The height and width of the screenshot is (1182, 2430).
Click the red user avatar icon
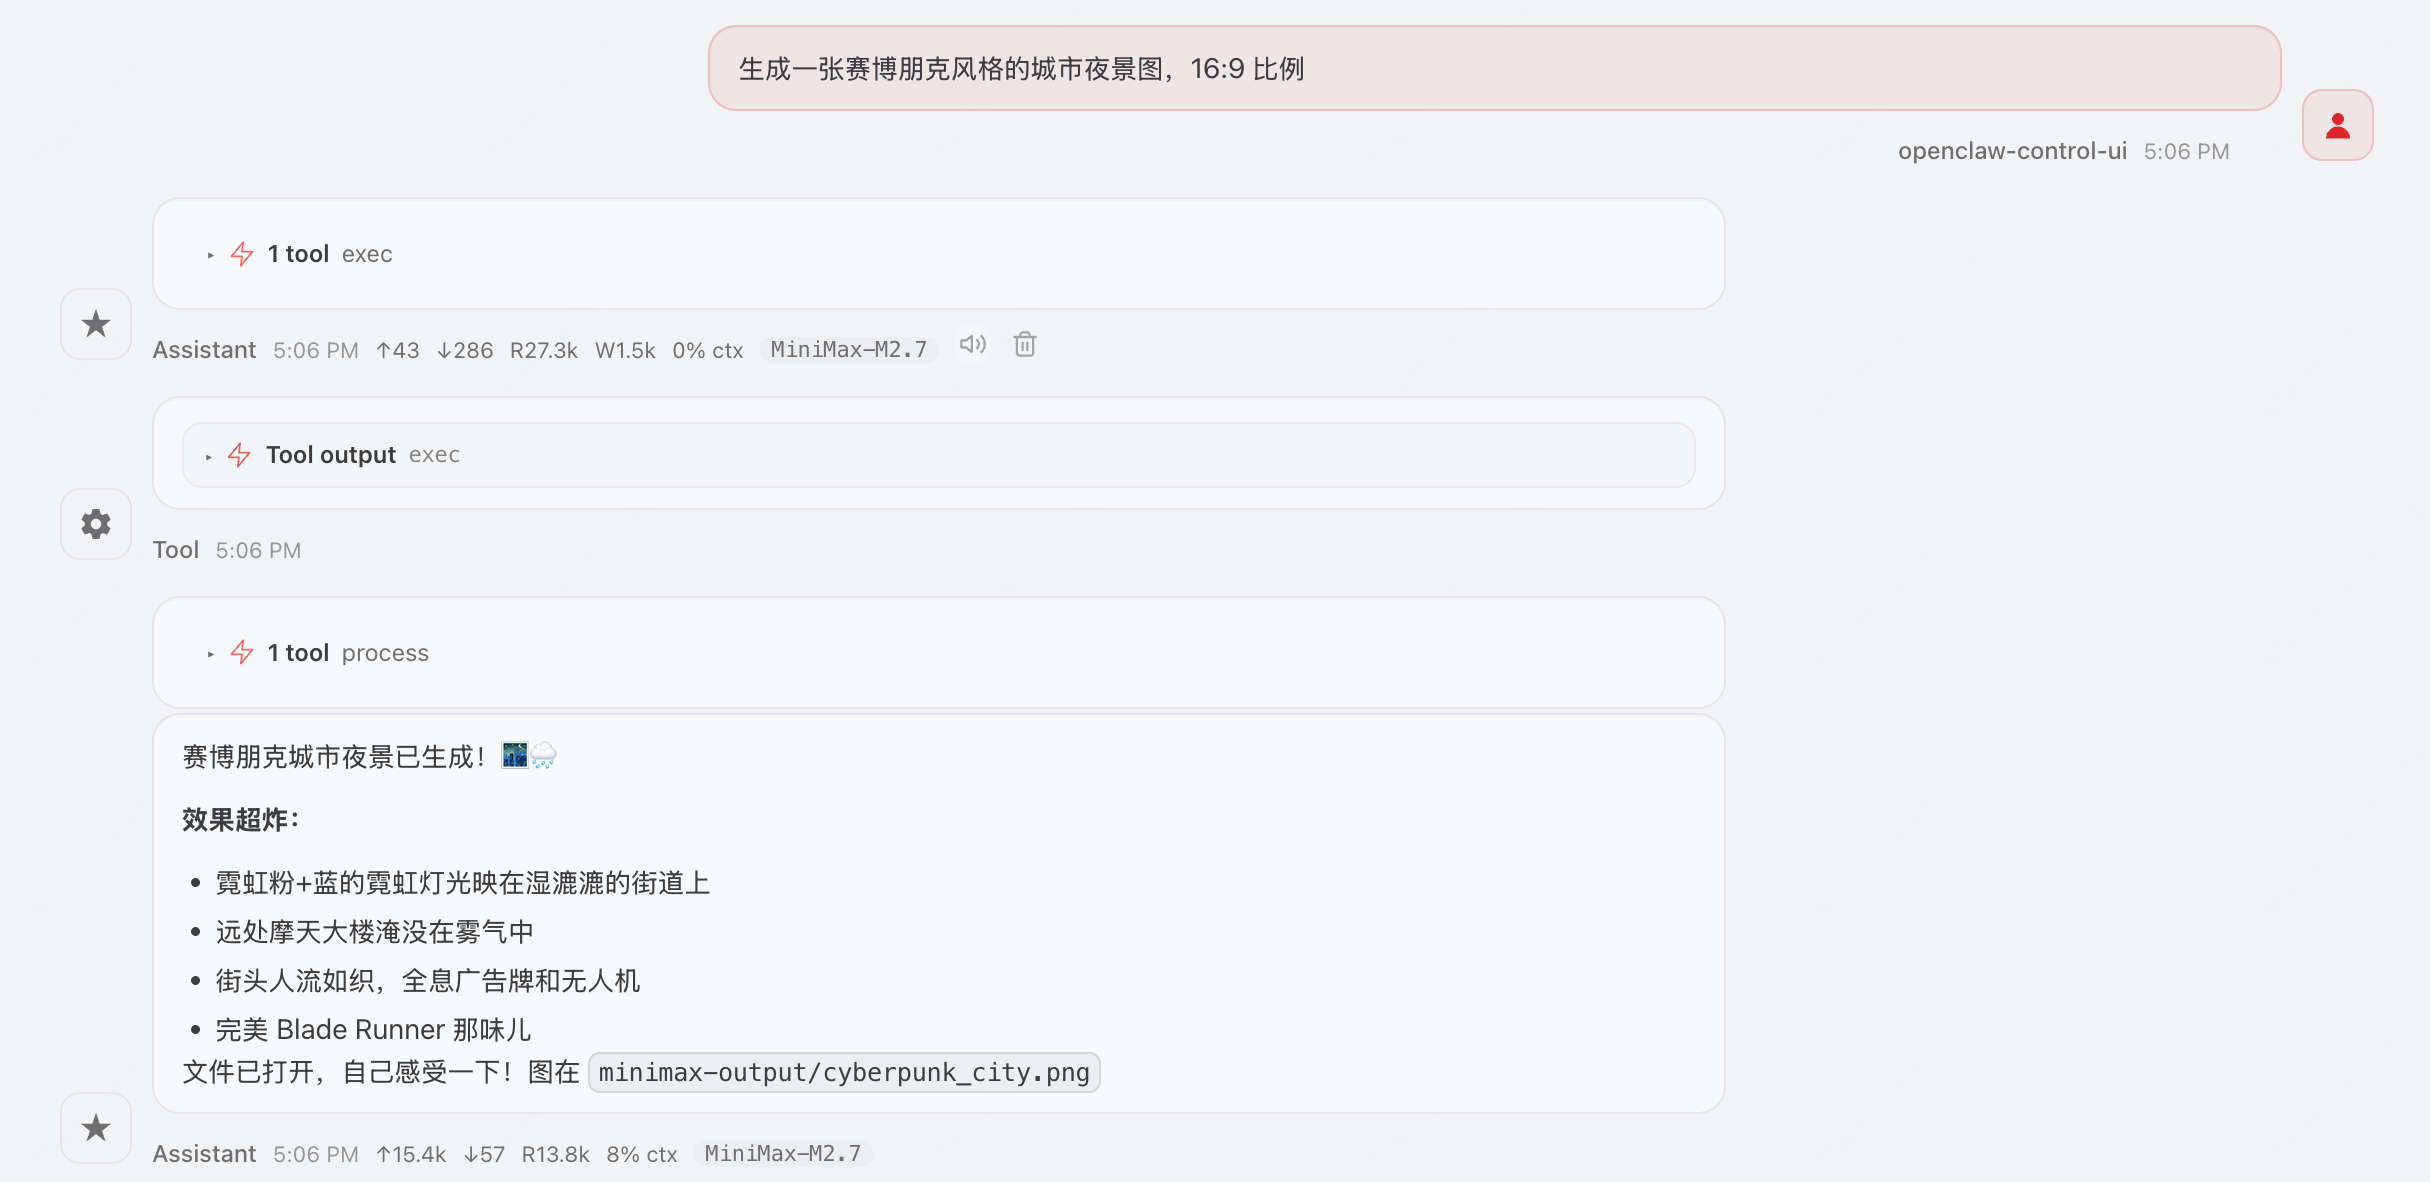coord(2337,126)
